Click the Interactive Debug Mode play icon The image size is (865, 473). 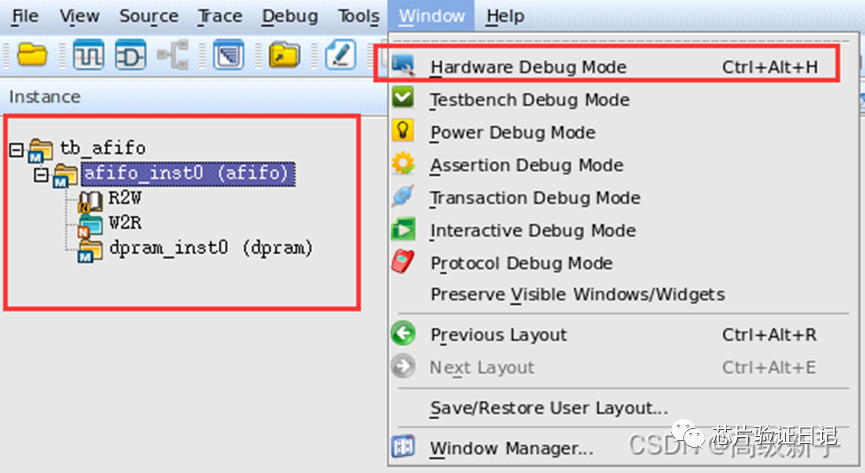coord(403,229)
